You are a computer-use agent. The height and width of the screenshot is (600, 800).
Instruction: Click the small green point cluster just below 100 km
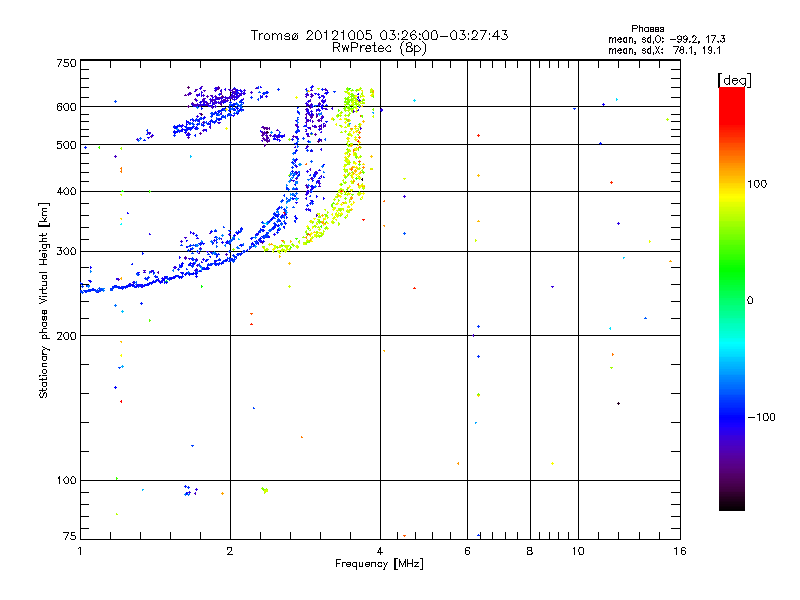point(264,490)
